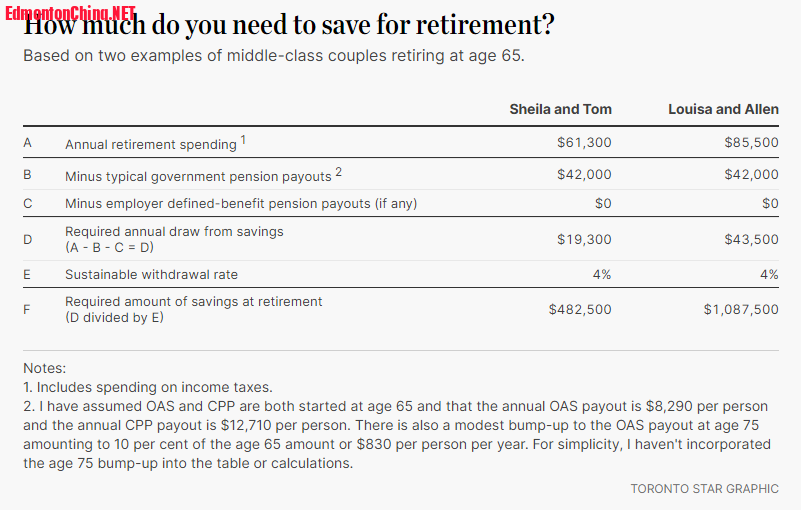Click Louisa and Allen's $42,000 pension value
Screen dimensions: 801x510
coord(751,175)
